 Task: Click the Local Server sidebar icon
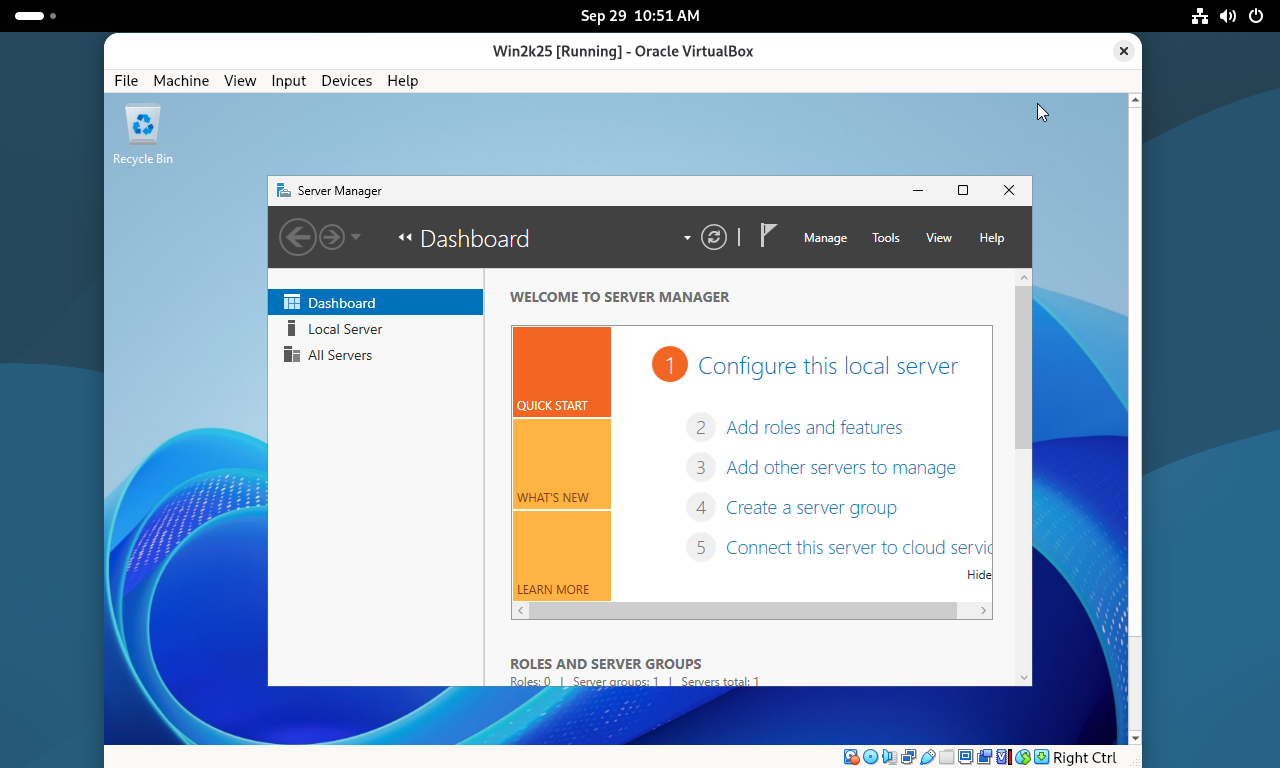click(292, 329)
